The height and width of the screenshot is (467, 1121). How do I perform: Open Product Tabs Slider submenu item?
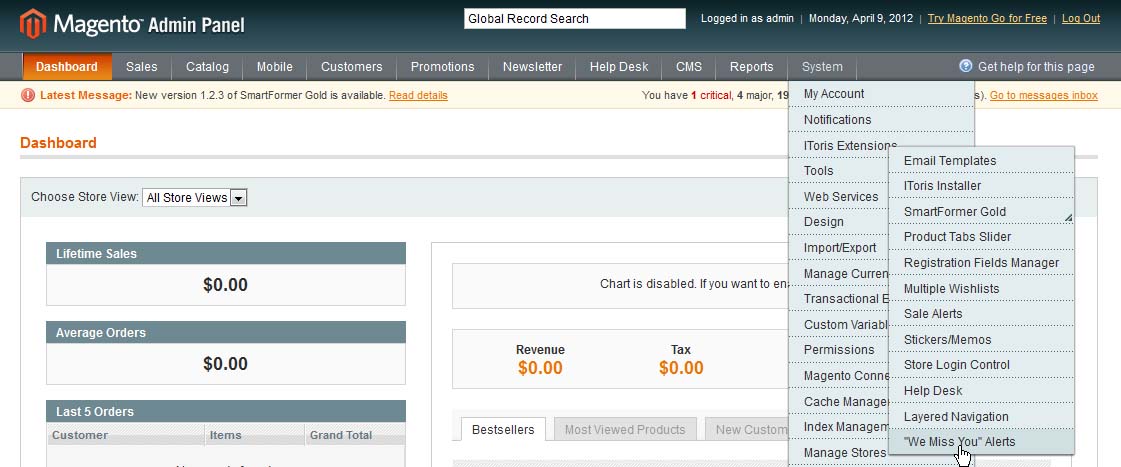981,237
